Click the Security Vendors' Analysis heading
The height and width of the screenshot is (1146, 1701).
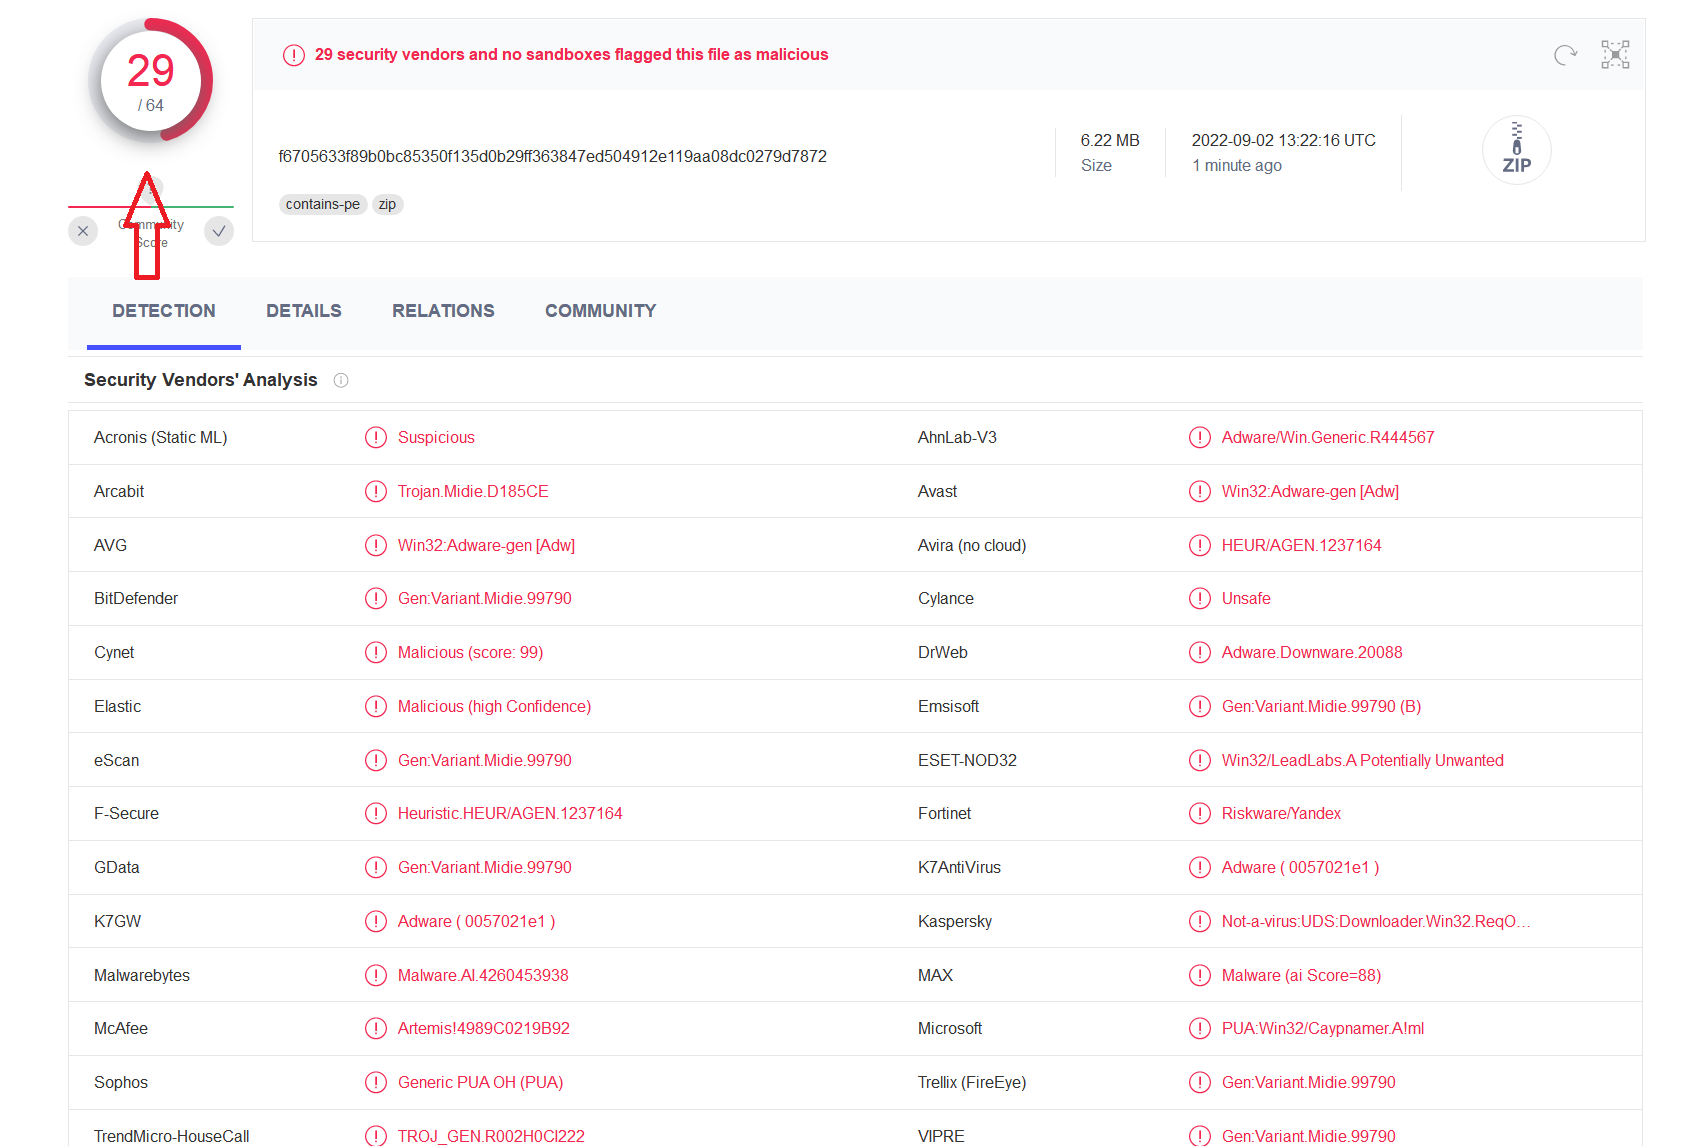[201, 380]
